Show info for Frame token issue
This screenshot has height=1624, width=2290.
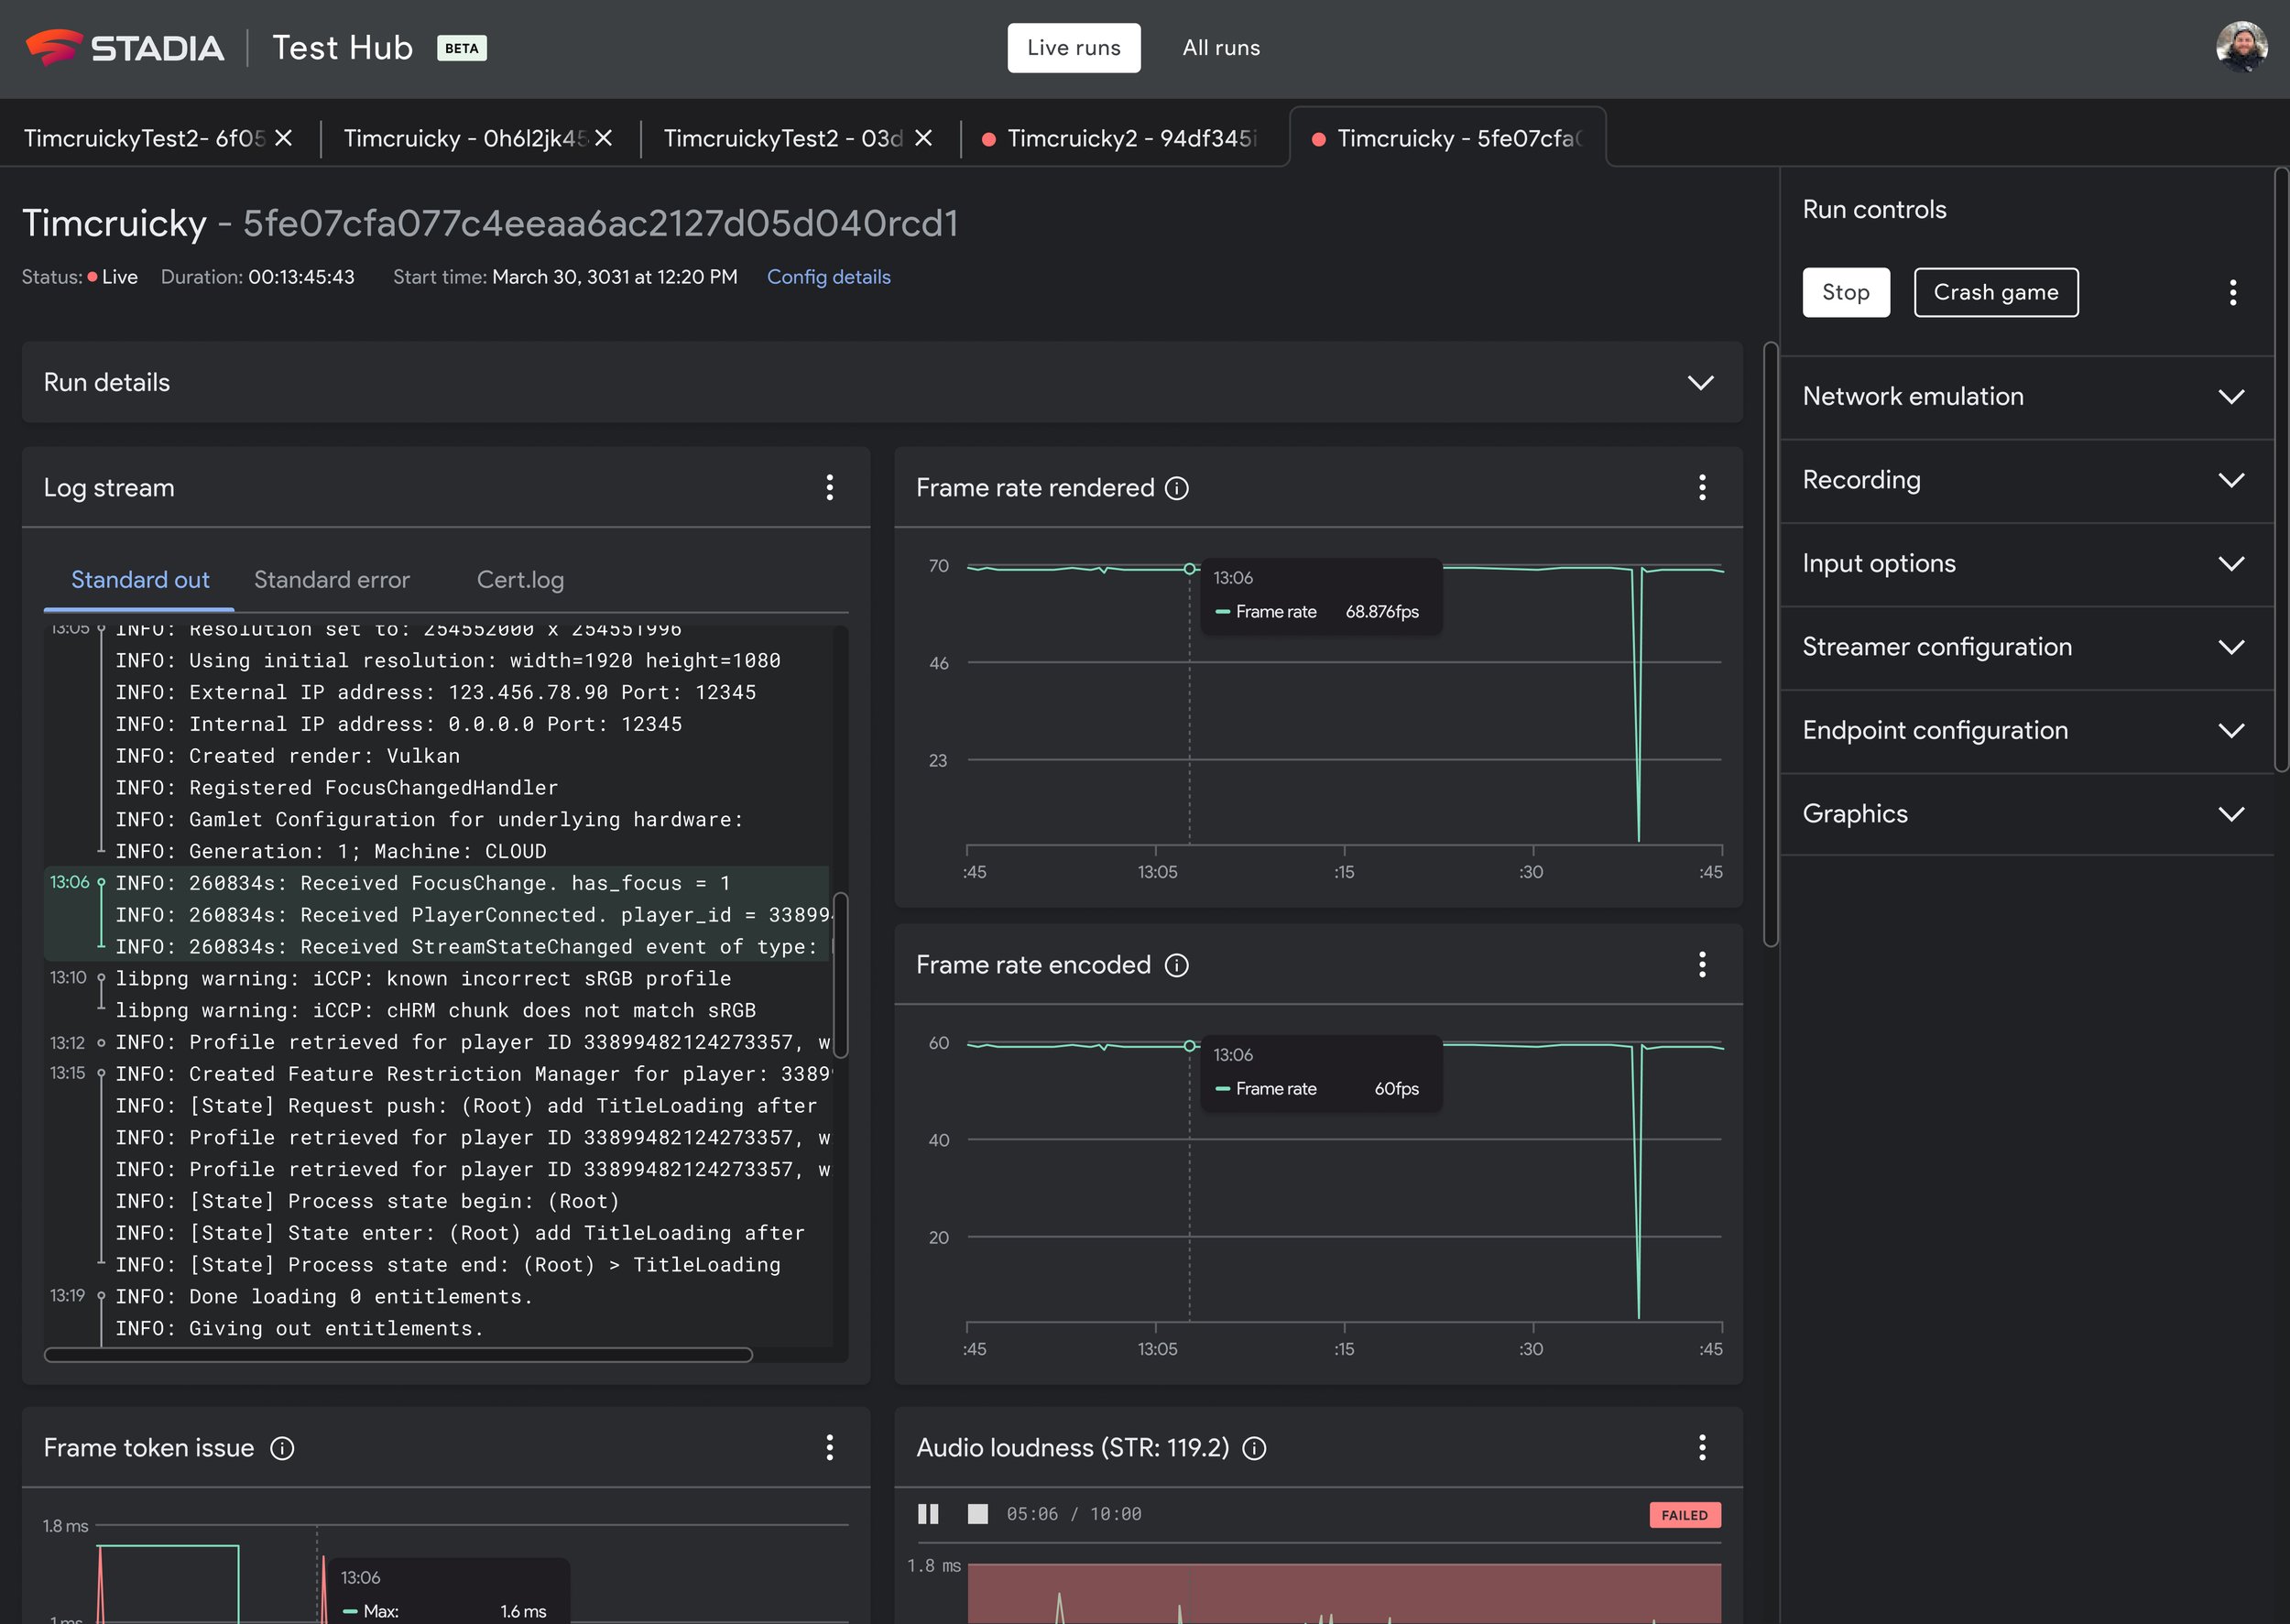pos(282,1448)
